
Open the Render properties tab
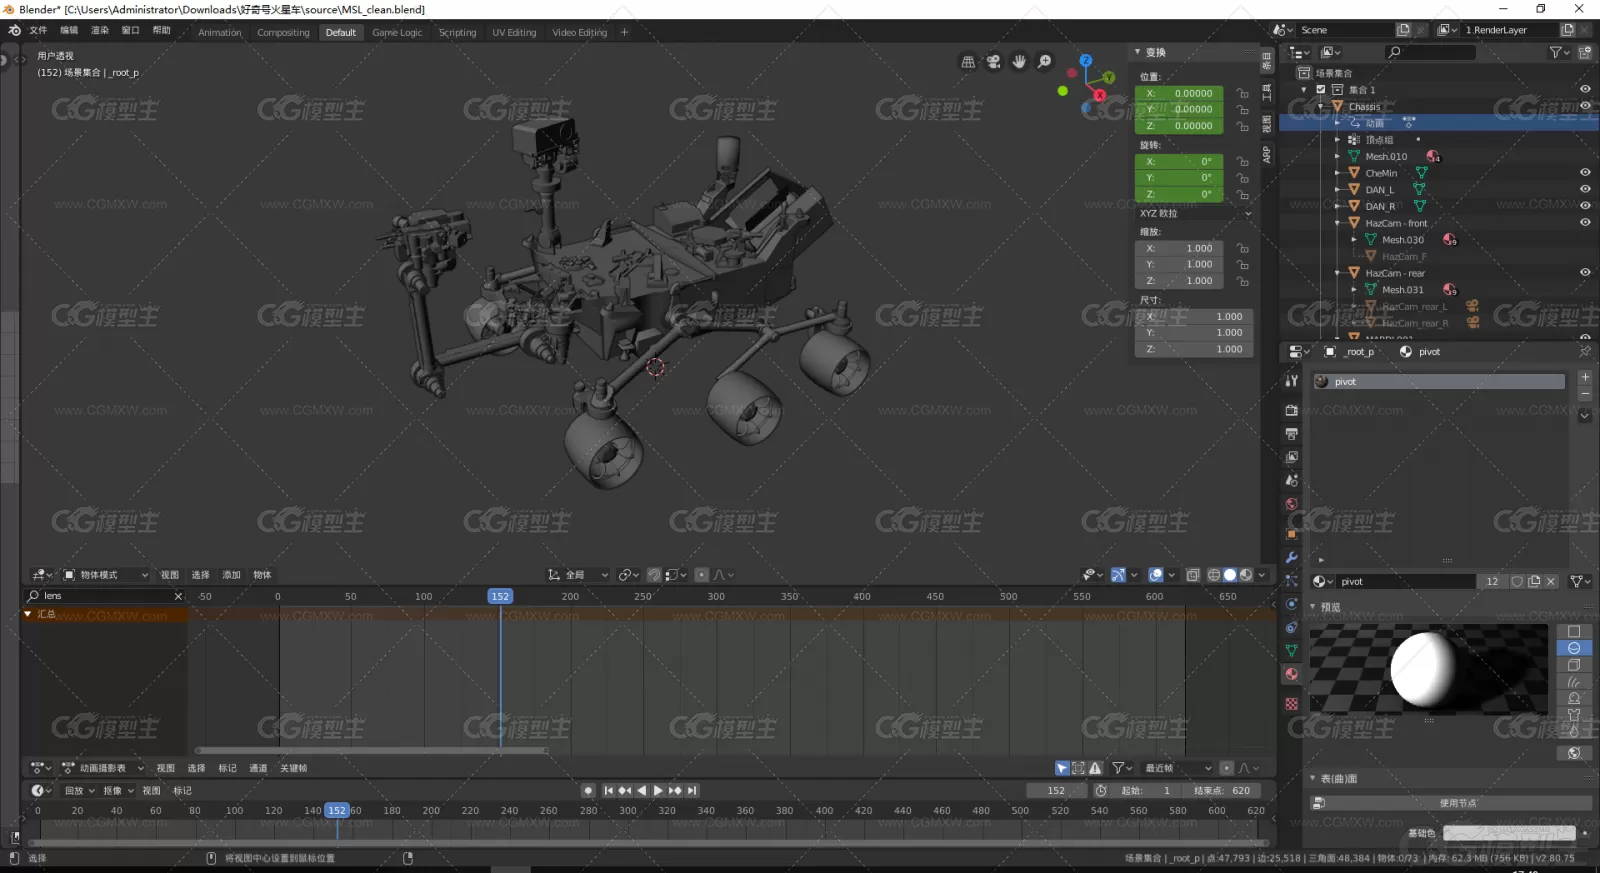[x=1292, y=410]
